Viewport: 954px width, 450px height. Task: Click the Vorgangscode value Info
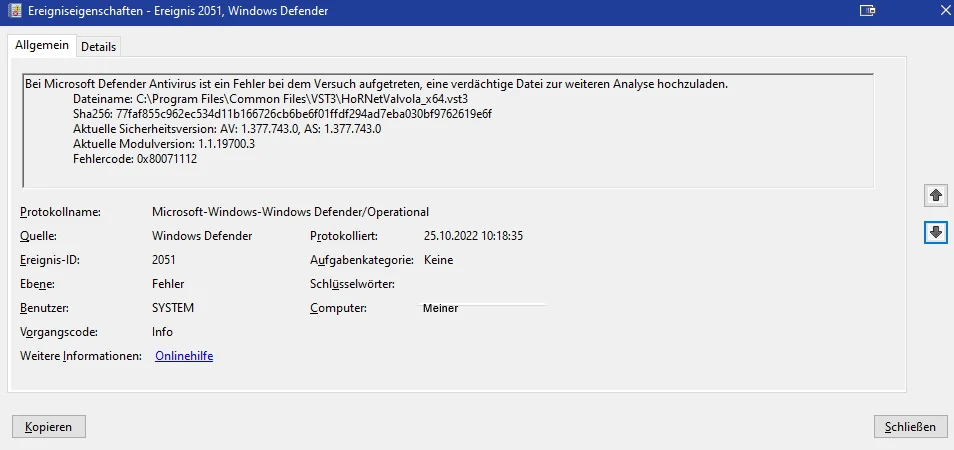[162, 332]
